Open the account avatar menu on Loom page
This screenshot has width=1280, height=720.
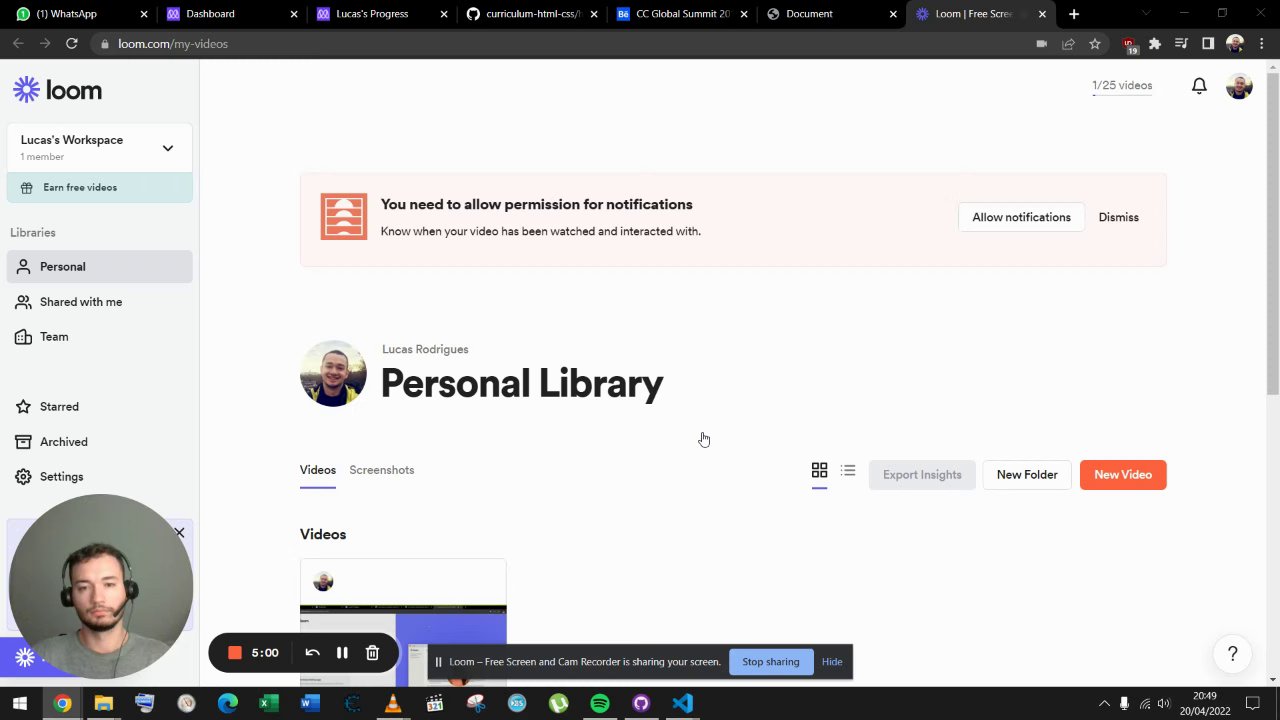1239,86
